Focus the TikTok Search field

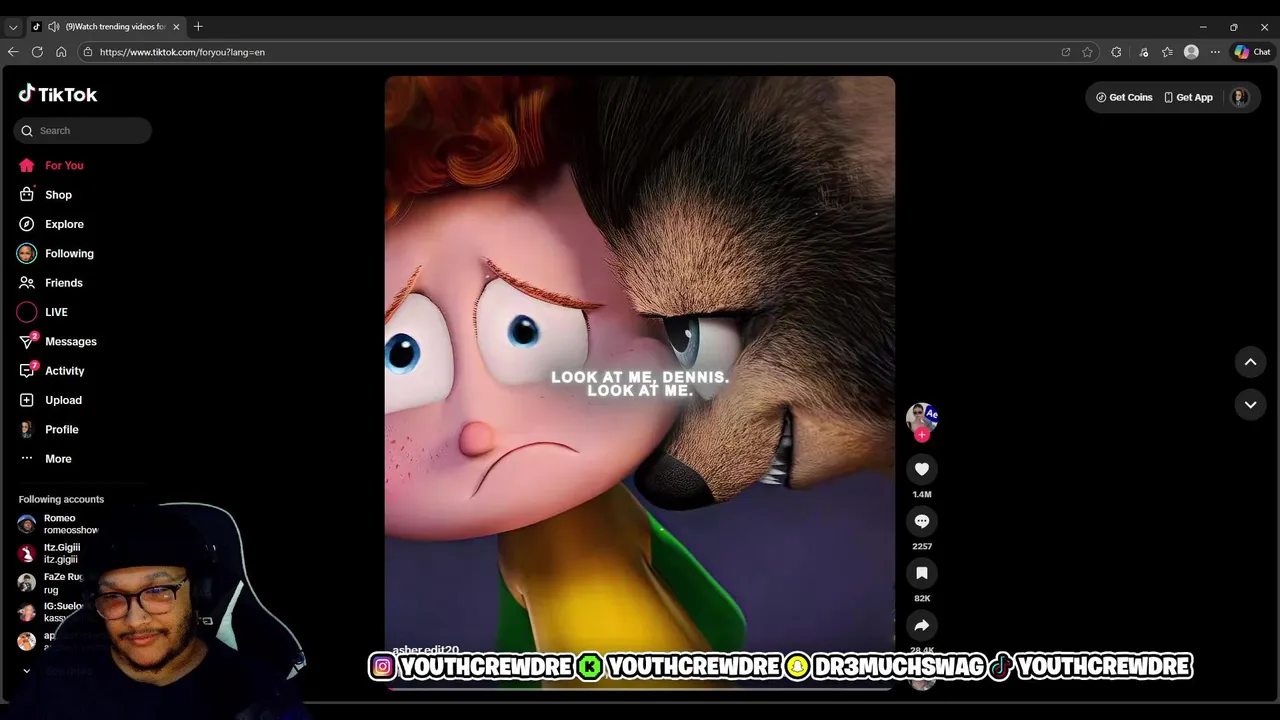(83, 130)
